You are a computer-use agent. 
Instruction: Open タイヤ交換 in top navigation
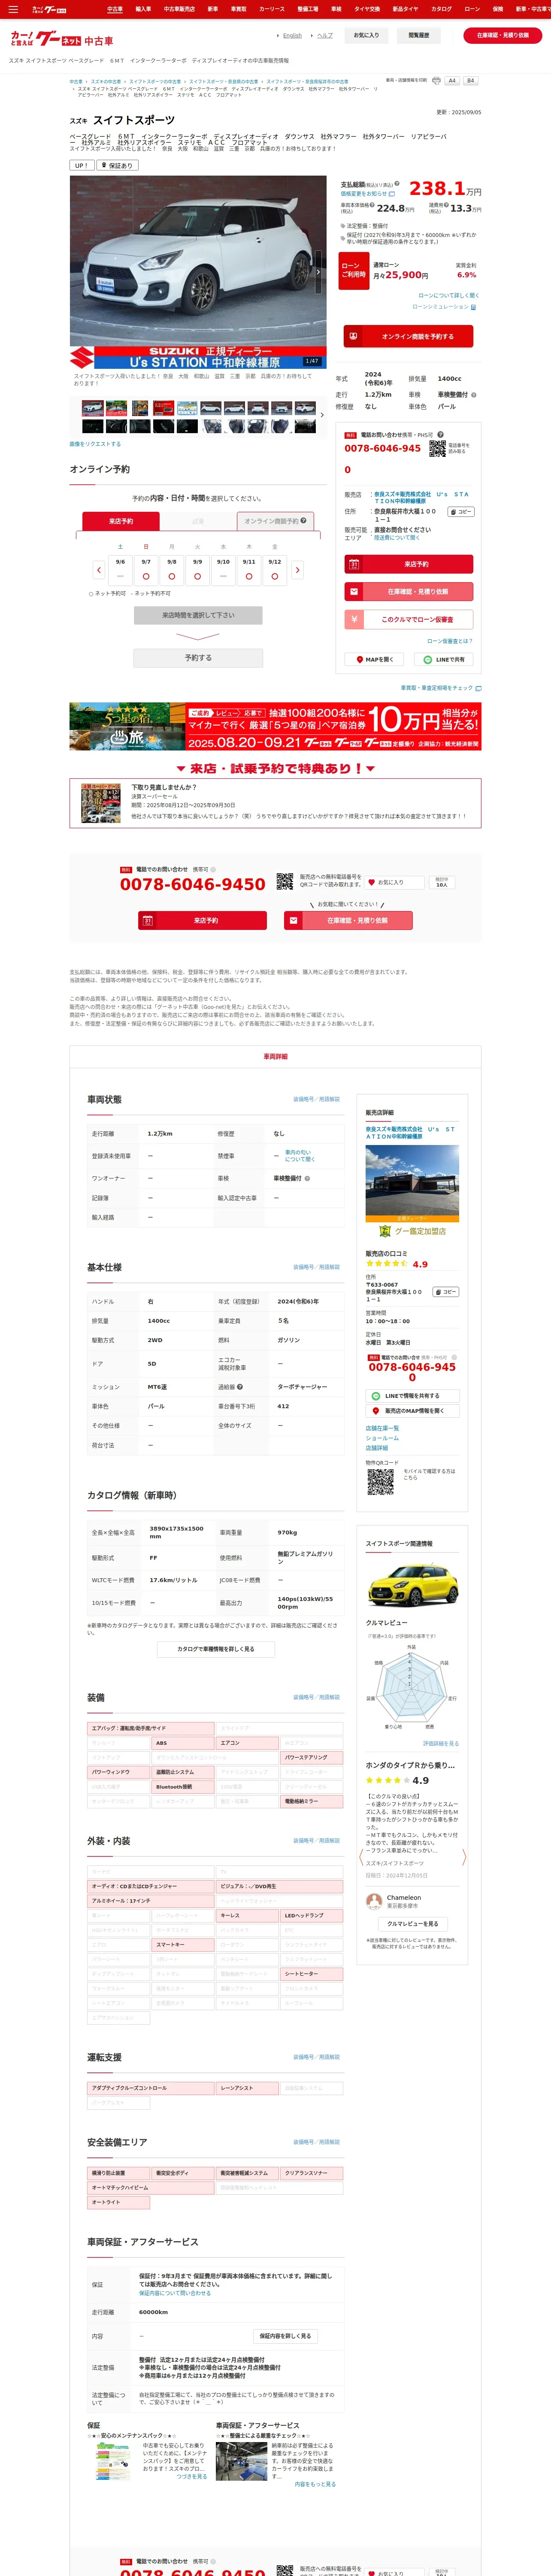coord(367,9)
